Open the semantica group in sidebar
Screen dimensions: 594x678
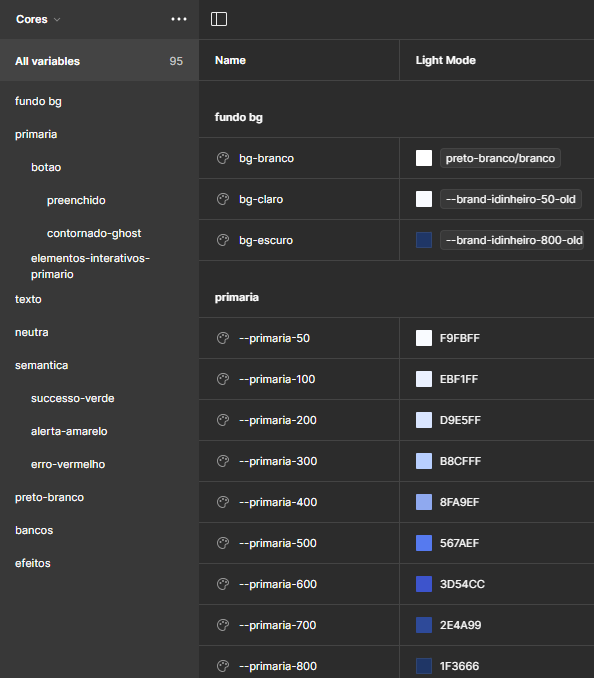pyautogui.click(x=42, y=365)
